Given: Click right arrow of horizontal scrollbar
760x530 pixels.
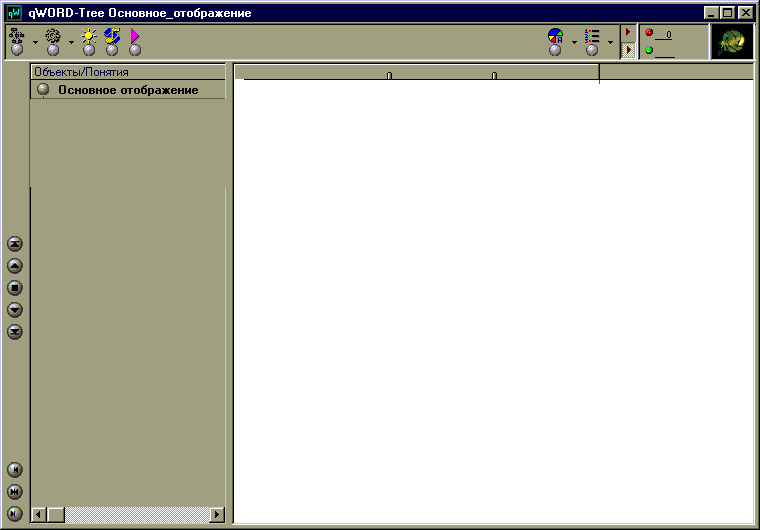Looking at the screenshot, I should 217,514.
